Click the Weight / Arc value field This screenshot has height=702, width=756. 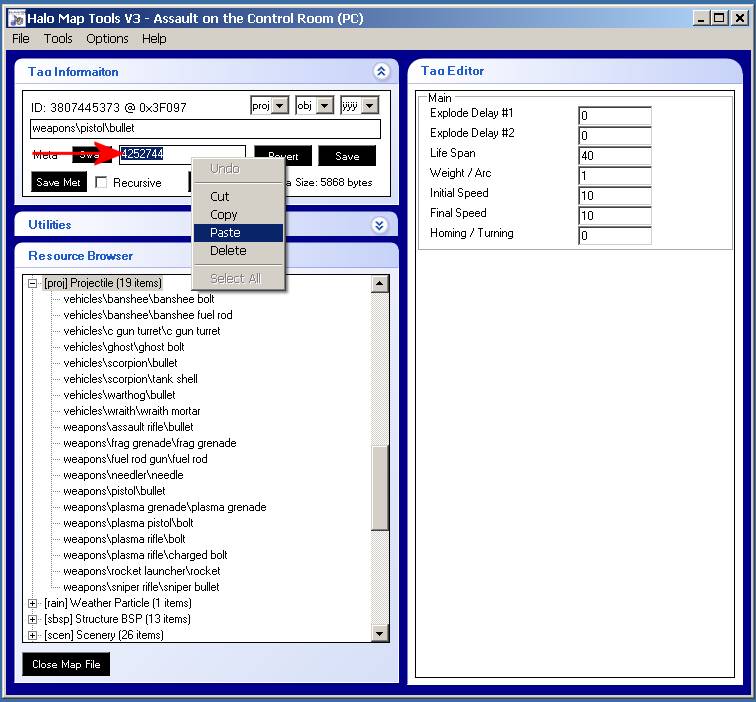(x=615, y=176)
